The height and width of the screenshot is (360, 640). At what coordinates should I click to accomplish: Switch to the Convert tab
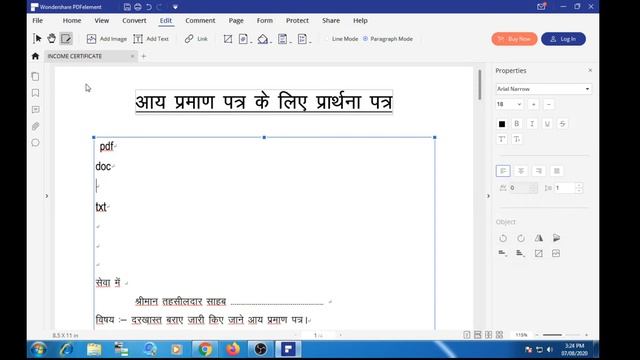coord(134,20)
